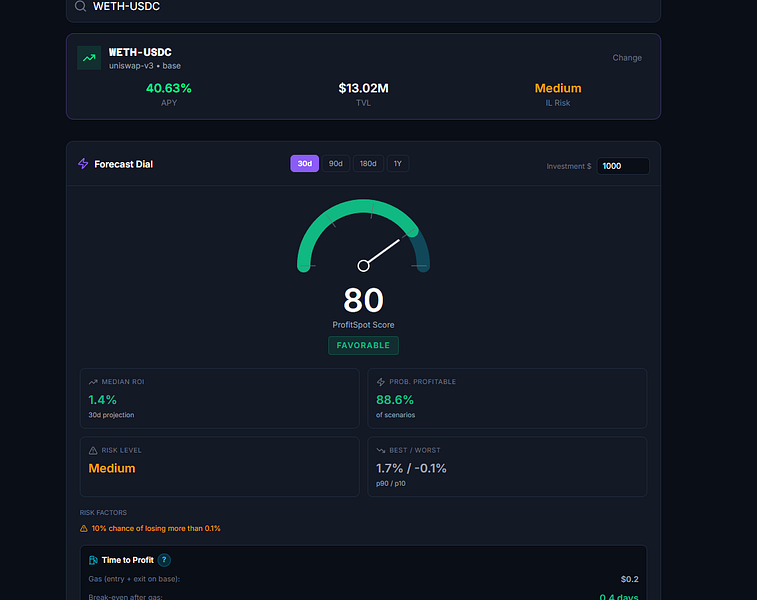Viewport: 757px width, 600px height.
Task: Select the 30d forecast period
Action: click(x=305, y=164)
